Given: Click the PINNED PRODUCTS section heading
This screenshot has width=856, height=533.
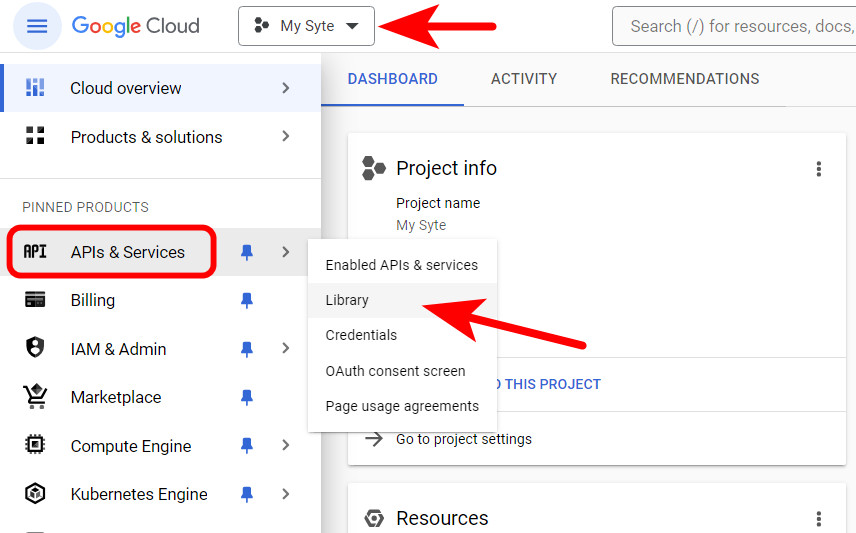Looking at the screenshot, I should pyautogui.click(x=86, y=207).
